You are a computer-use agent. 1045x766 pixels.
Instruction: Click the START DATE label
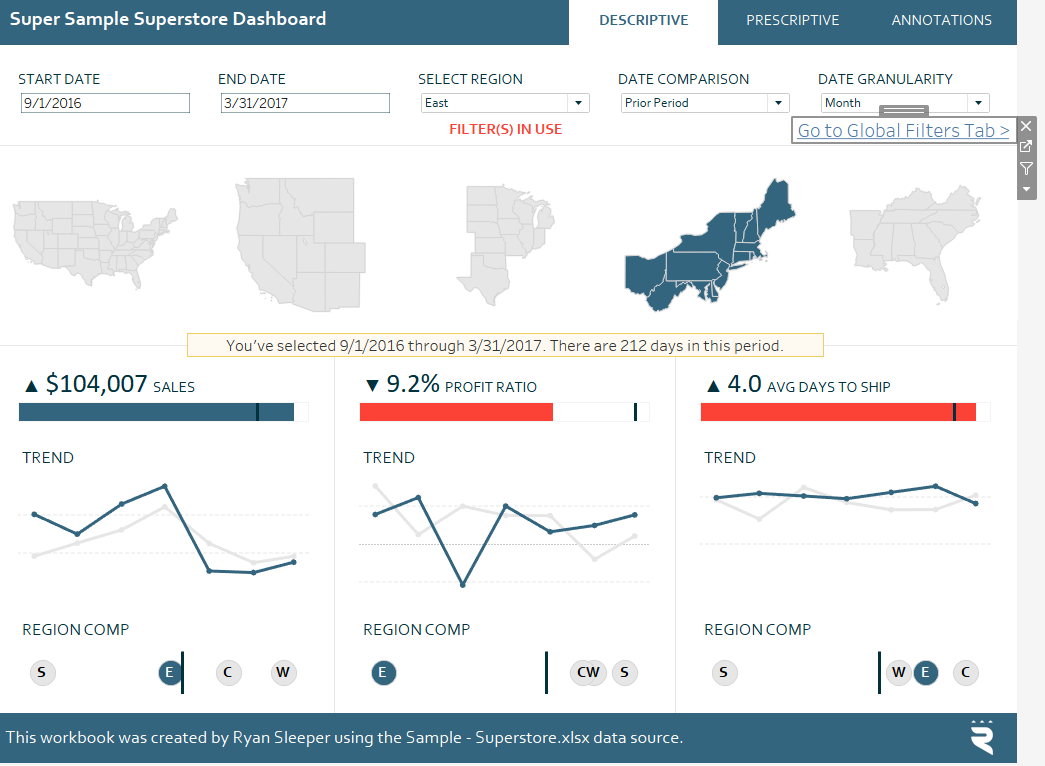tap(59, 79)
